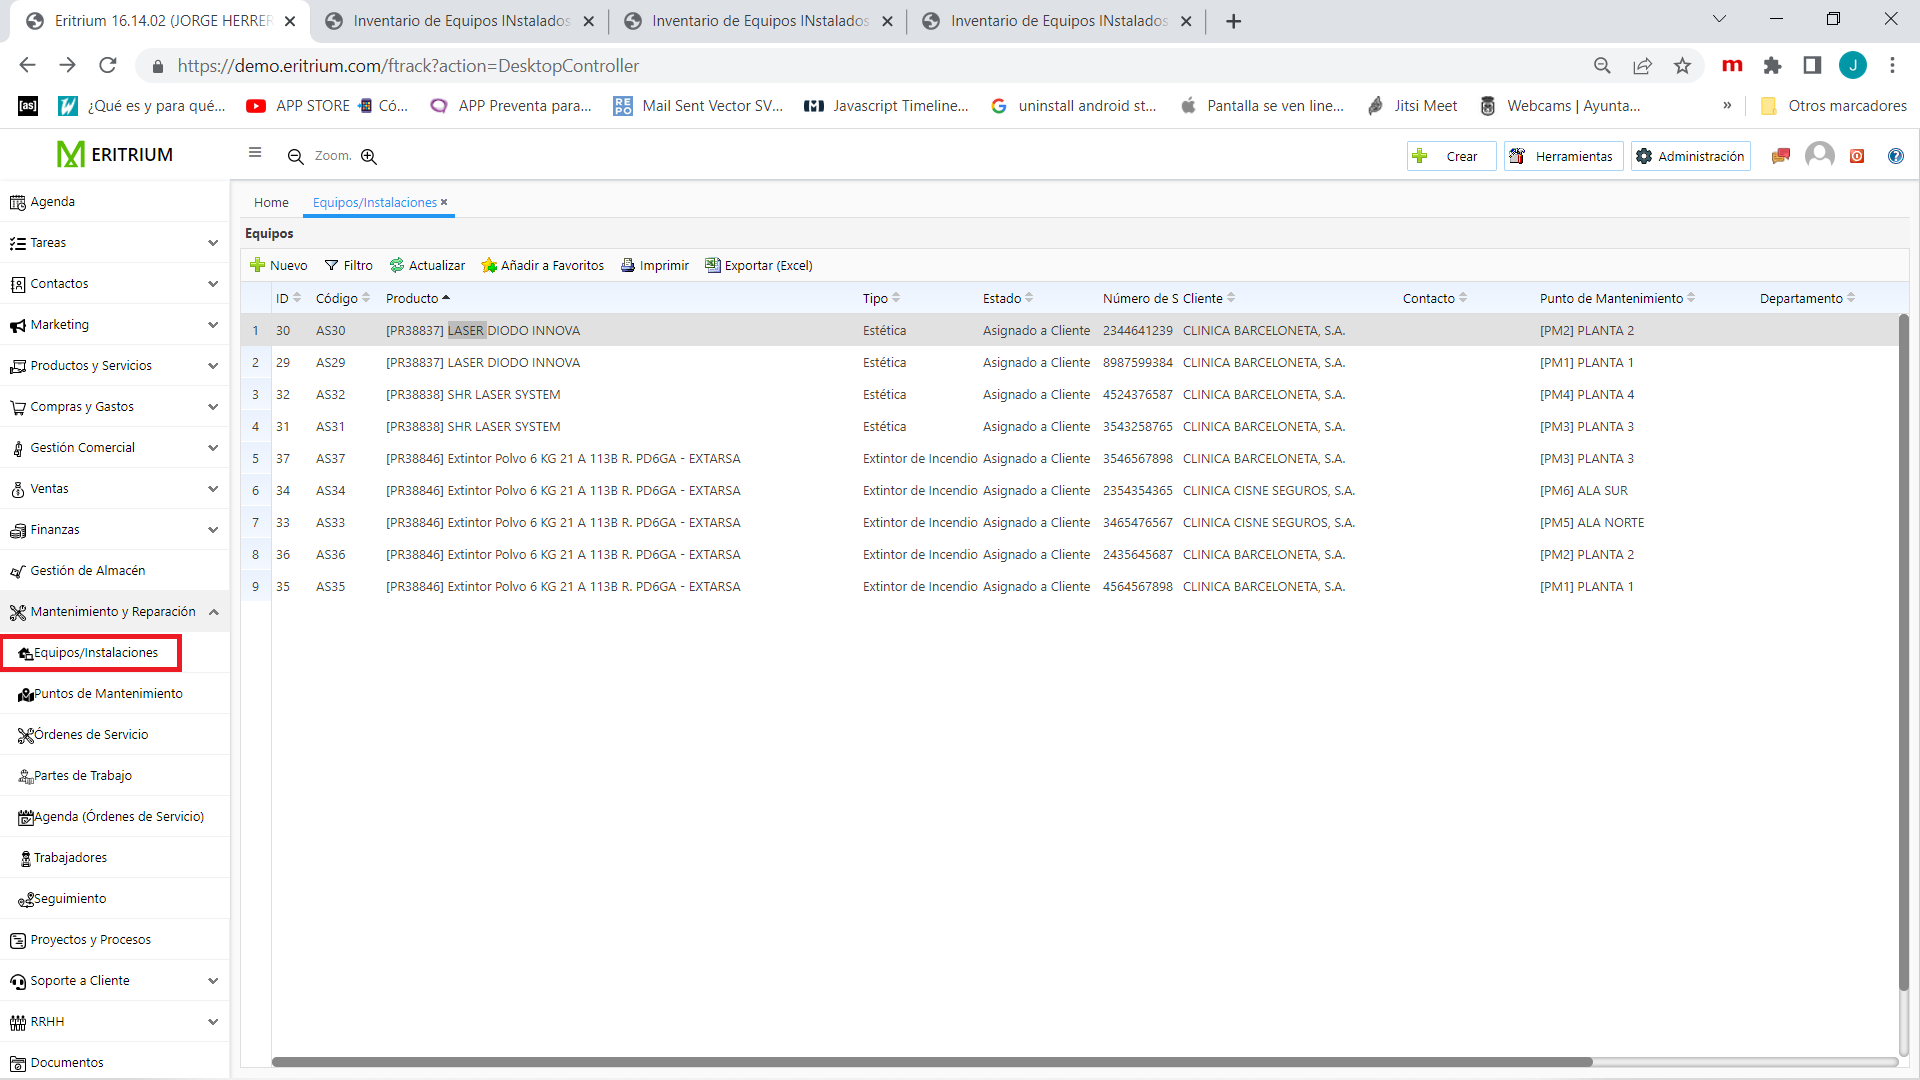Expand Contactos sidebar section
The width and height of the screenshot is (1920, 1080).
pos(115,284)
